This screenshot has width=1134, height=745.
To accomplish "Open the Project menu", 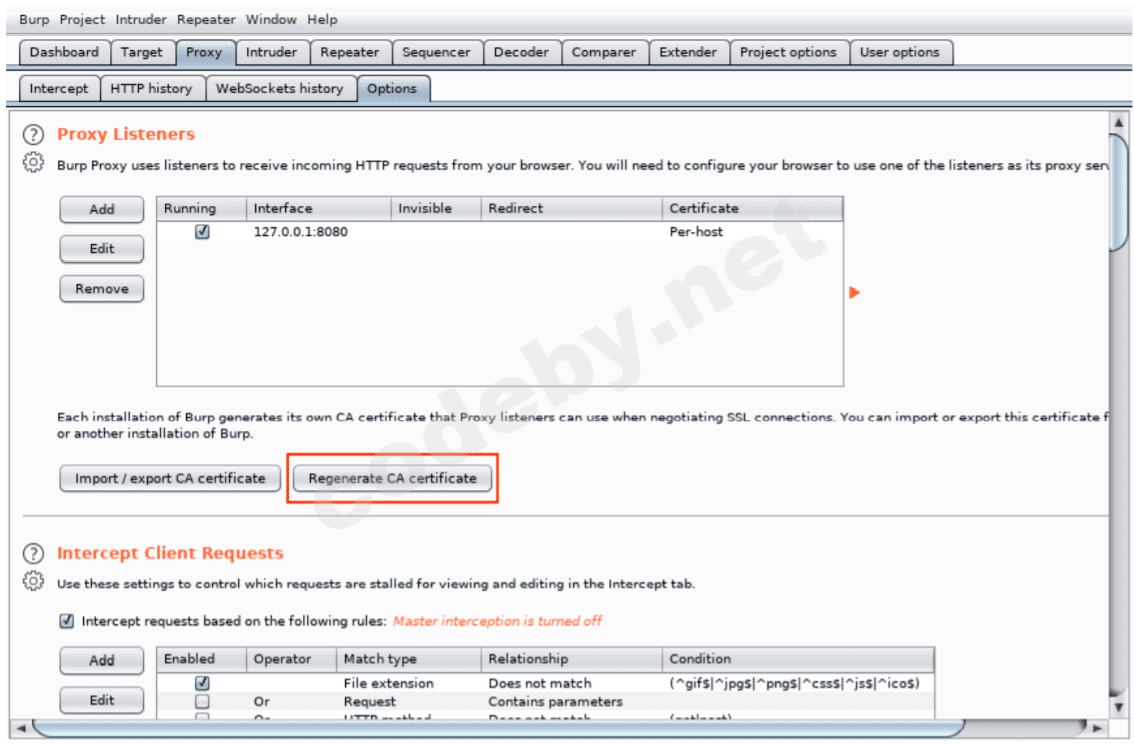I will (x=82, y=20).
